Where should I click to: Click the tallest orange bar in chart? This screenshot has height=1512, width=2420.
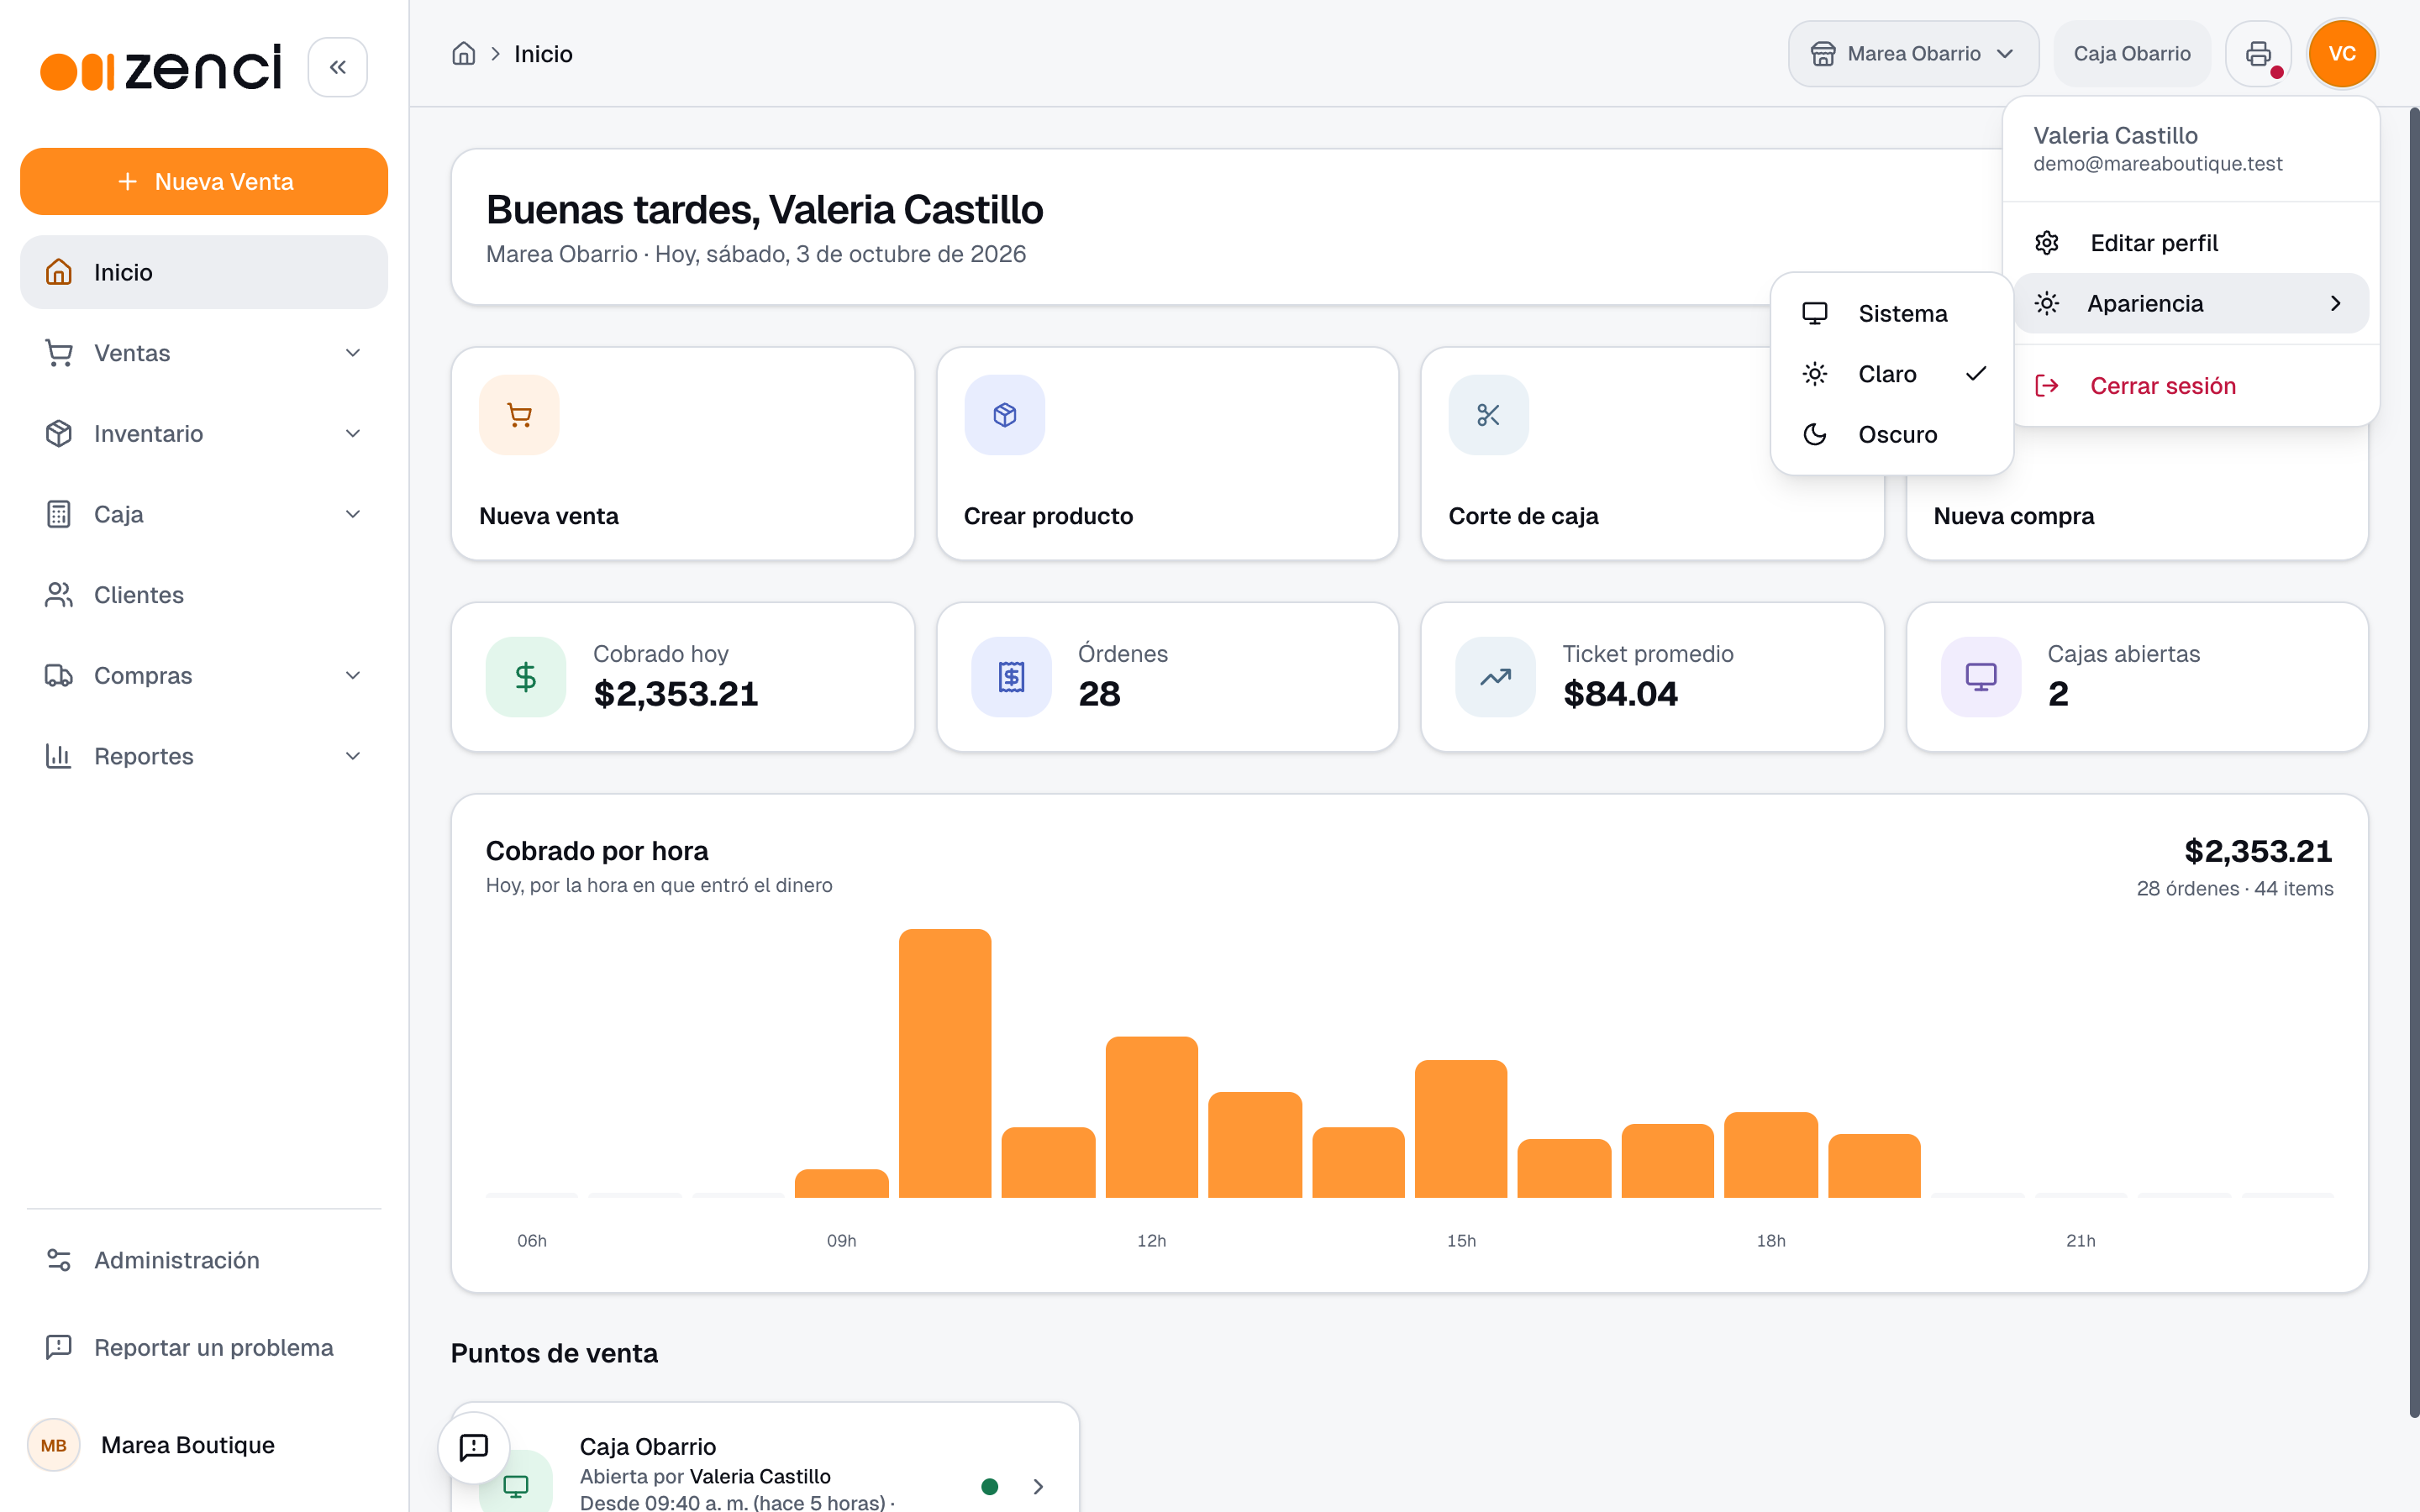pyautogui.click(x=945, y=1063)
